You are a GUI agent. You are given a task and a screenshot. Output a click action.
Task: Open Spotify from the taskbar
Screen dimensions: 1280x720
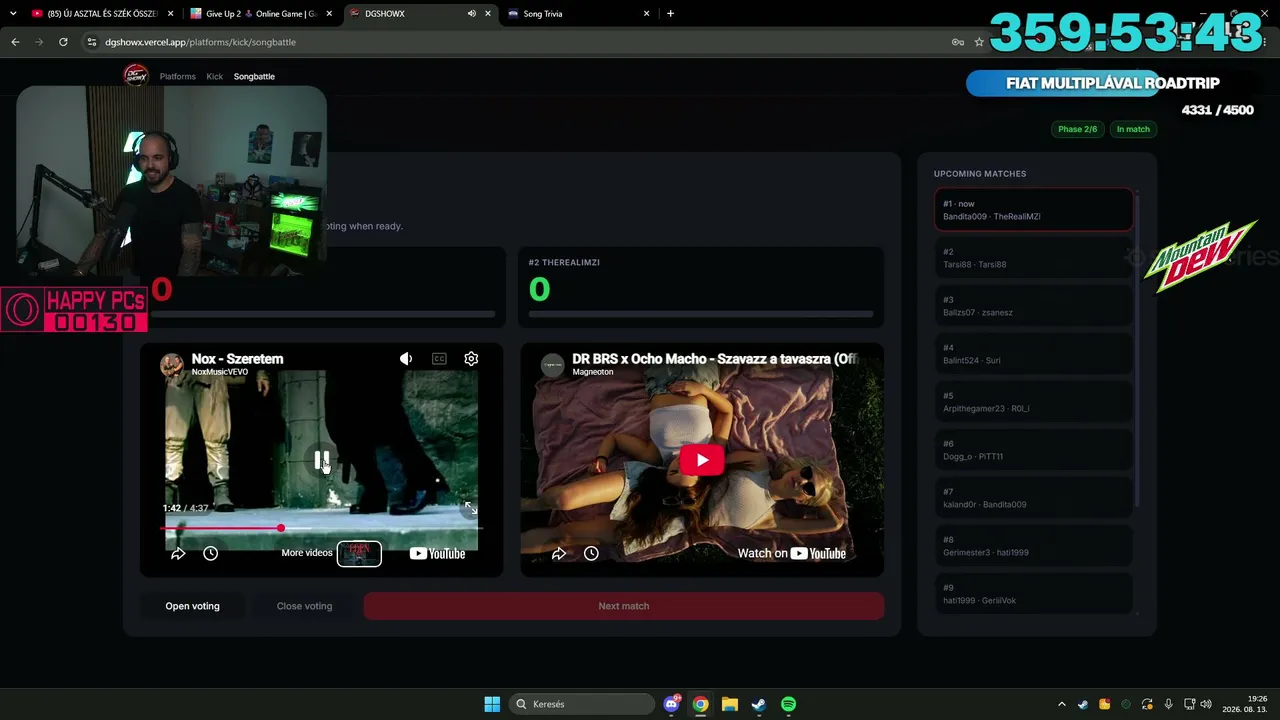[788, 704]
